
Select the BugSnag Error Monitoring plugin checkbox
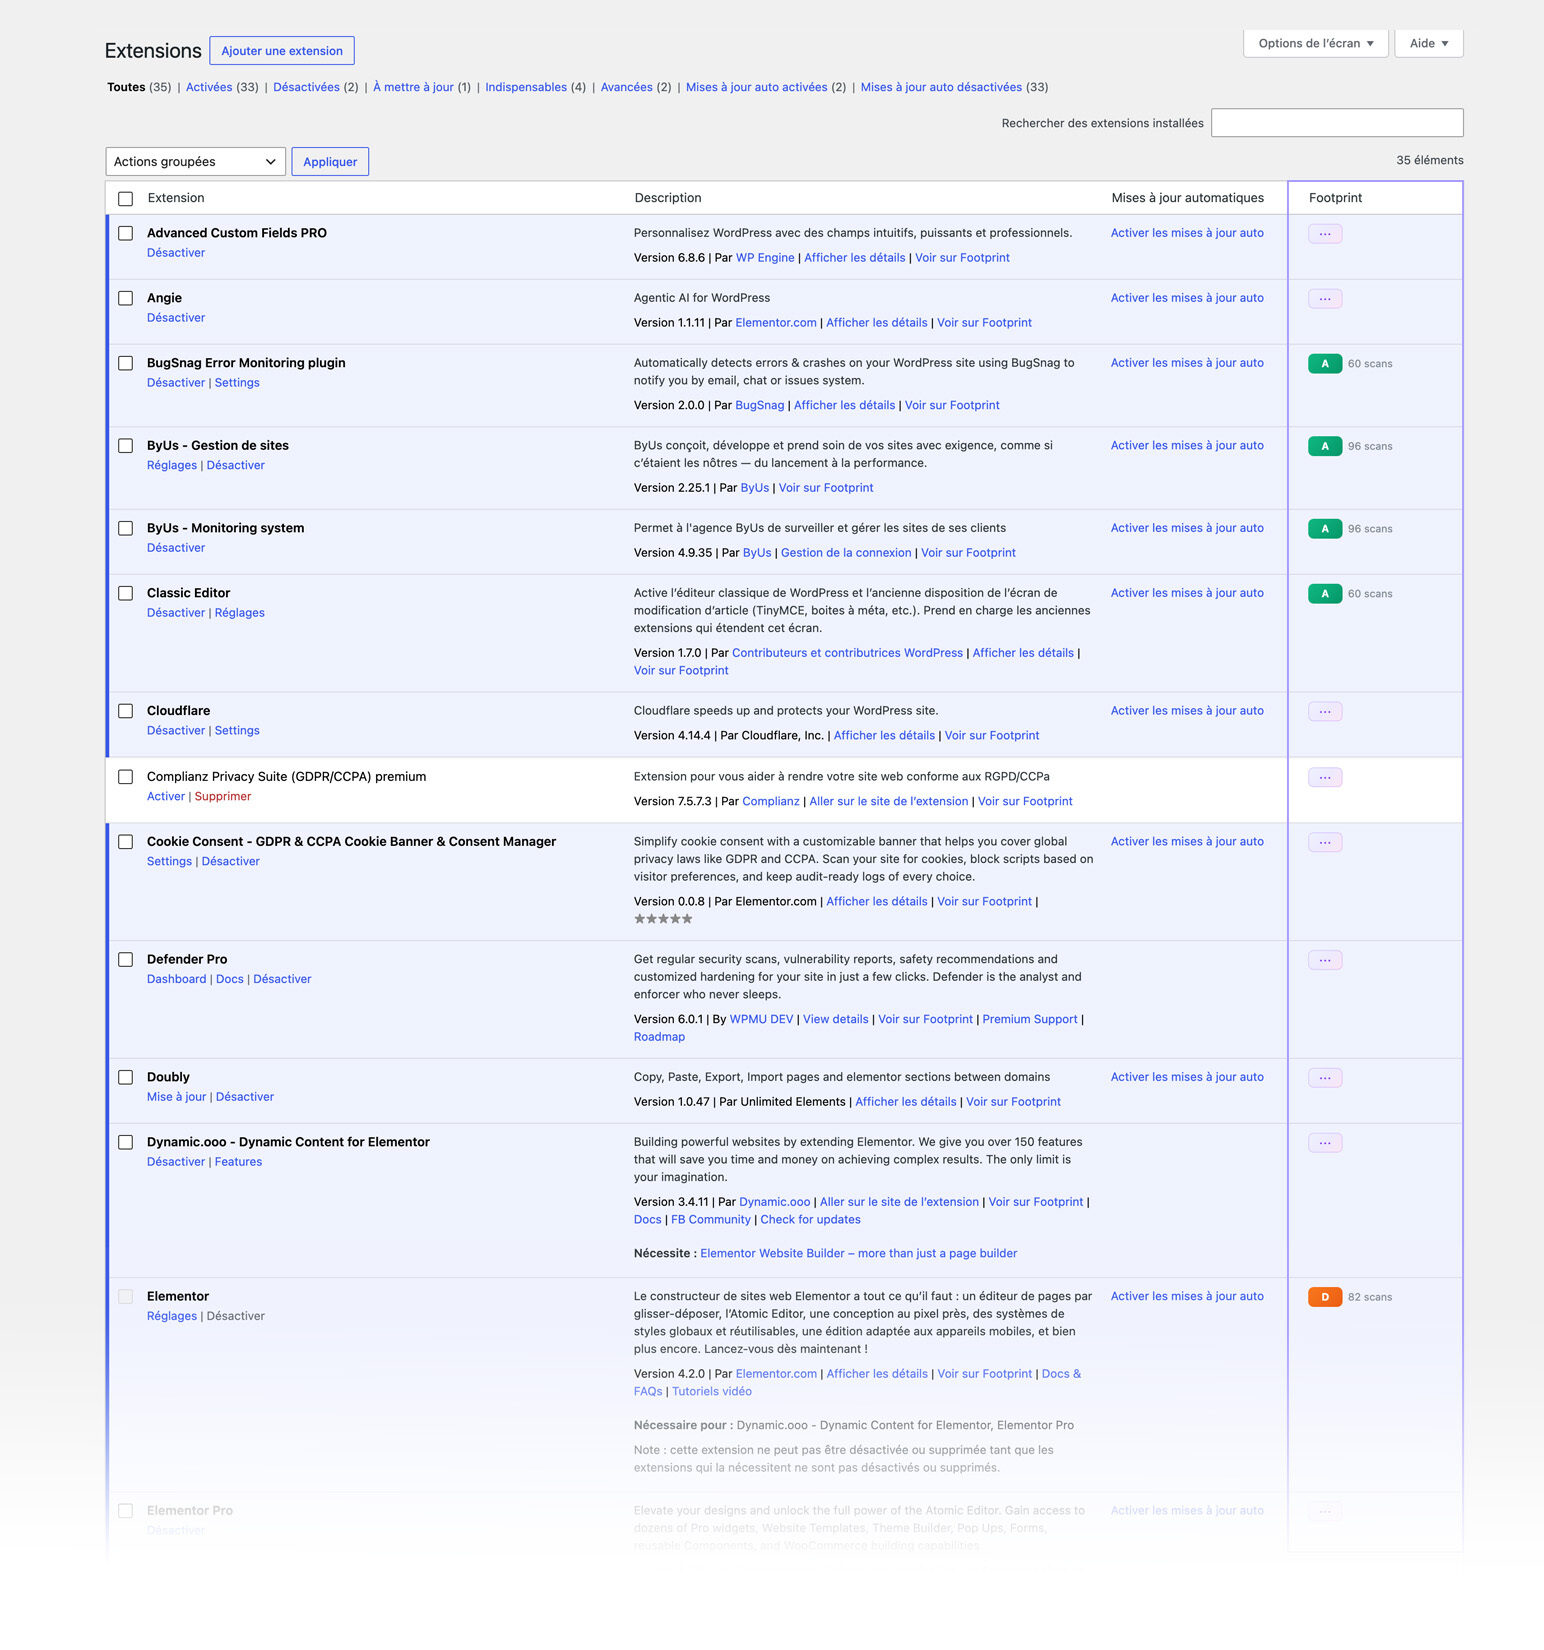pos(126,363)
